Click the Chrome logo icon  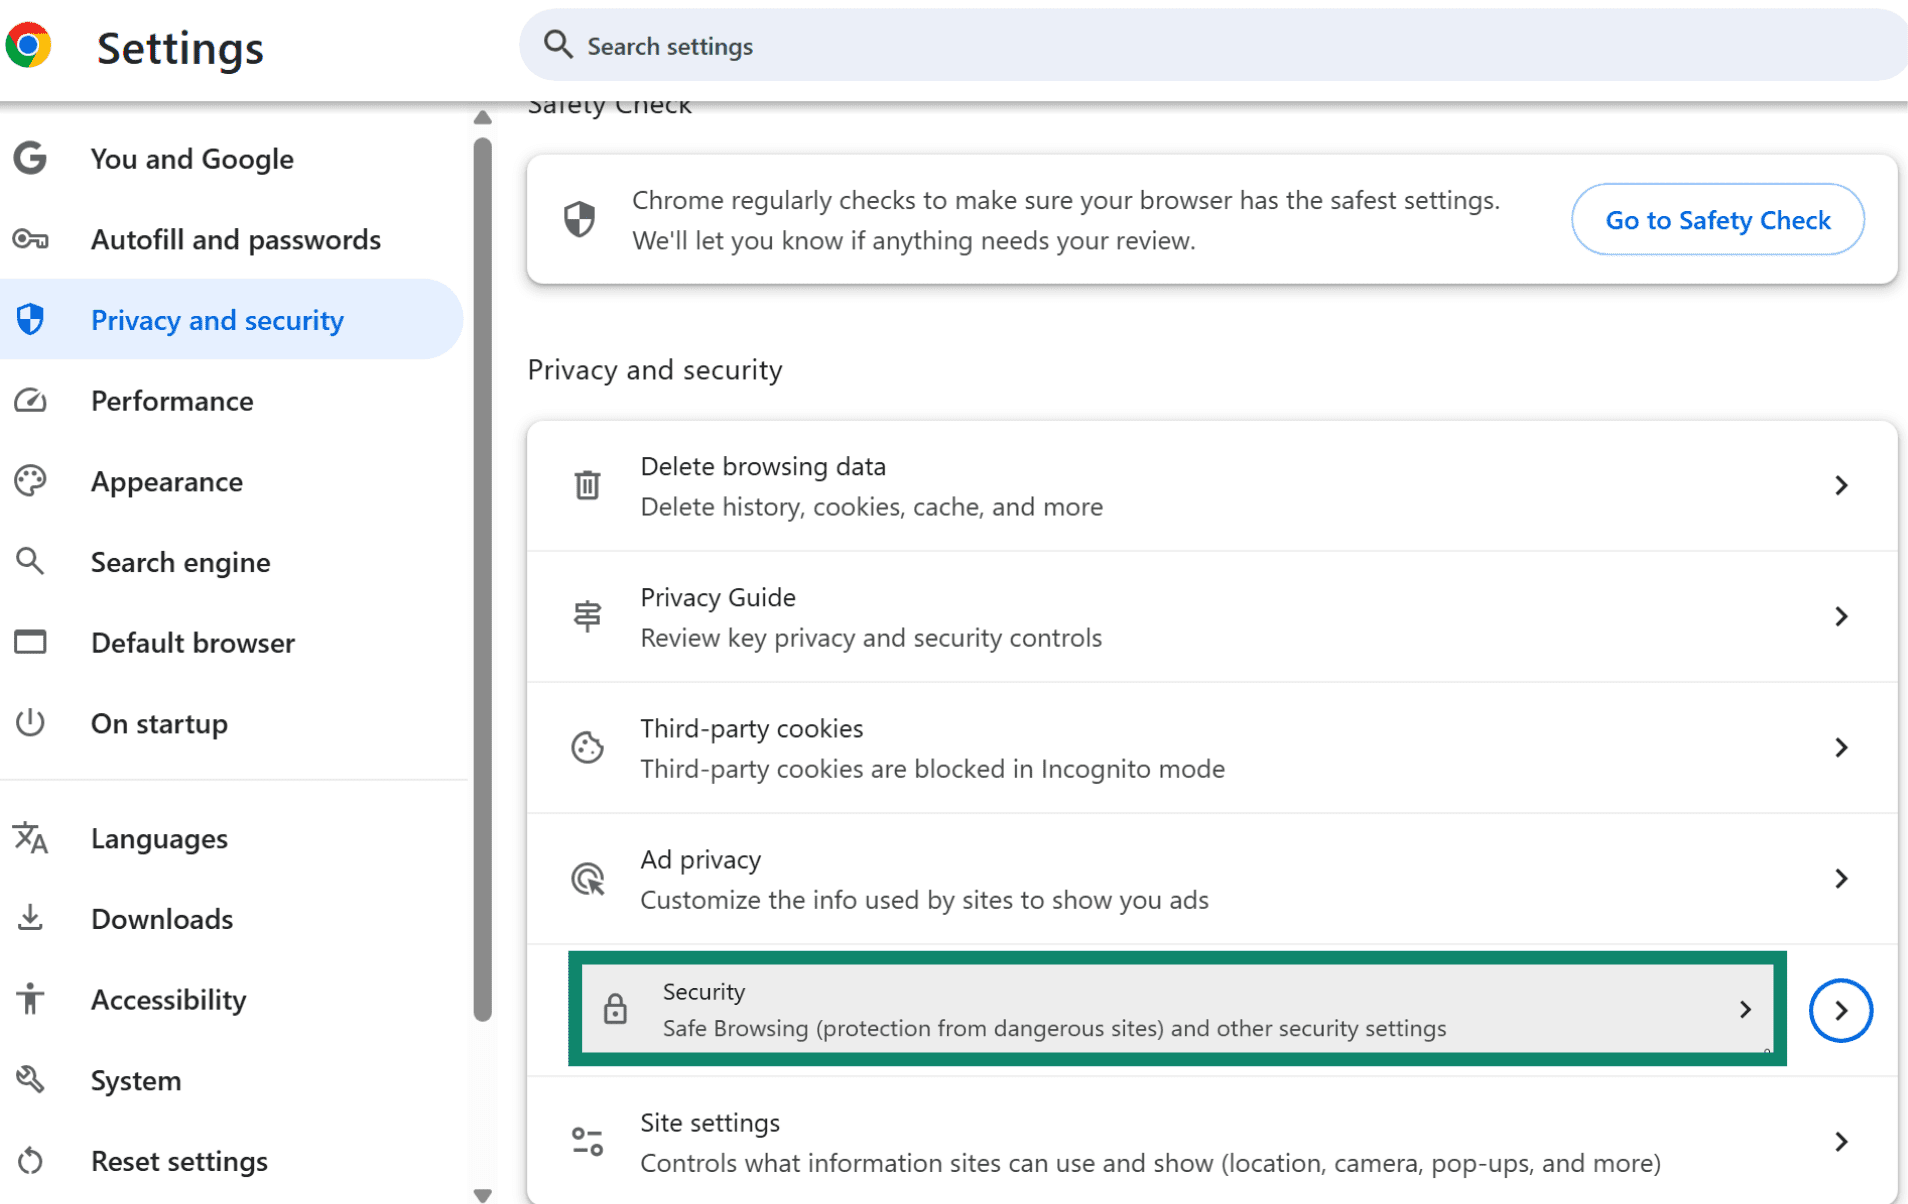pos(30,44)
